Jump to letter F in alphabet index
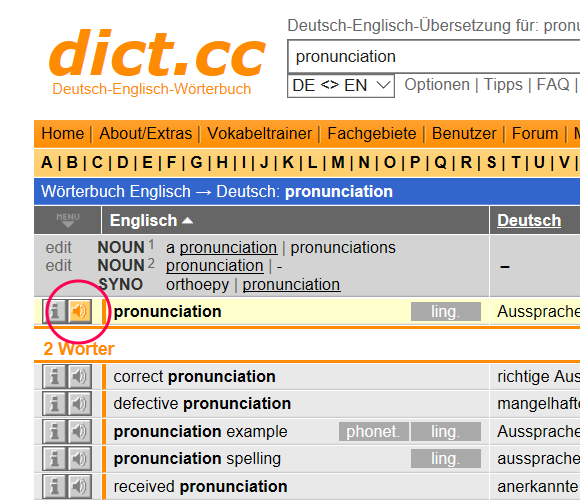 click(171, 163)
